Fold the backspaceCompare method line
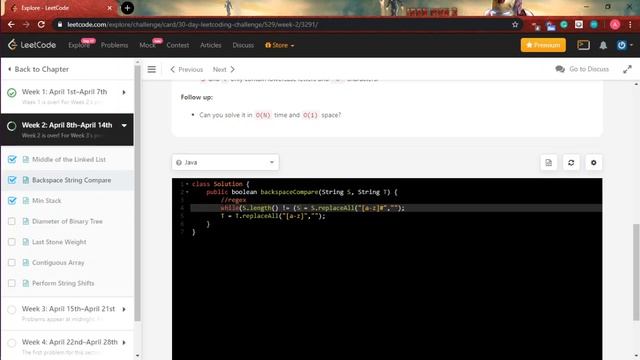Viewport: 640px width, 360px height. [187, 192]
